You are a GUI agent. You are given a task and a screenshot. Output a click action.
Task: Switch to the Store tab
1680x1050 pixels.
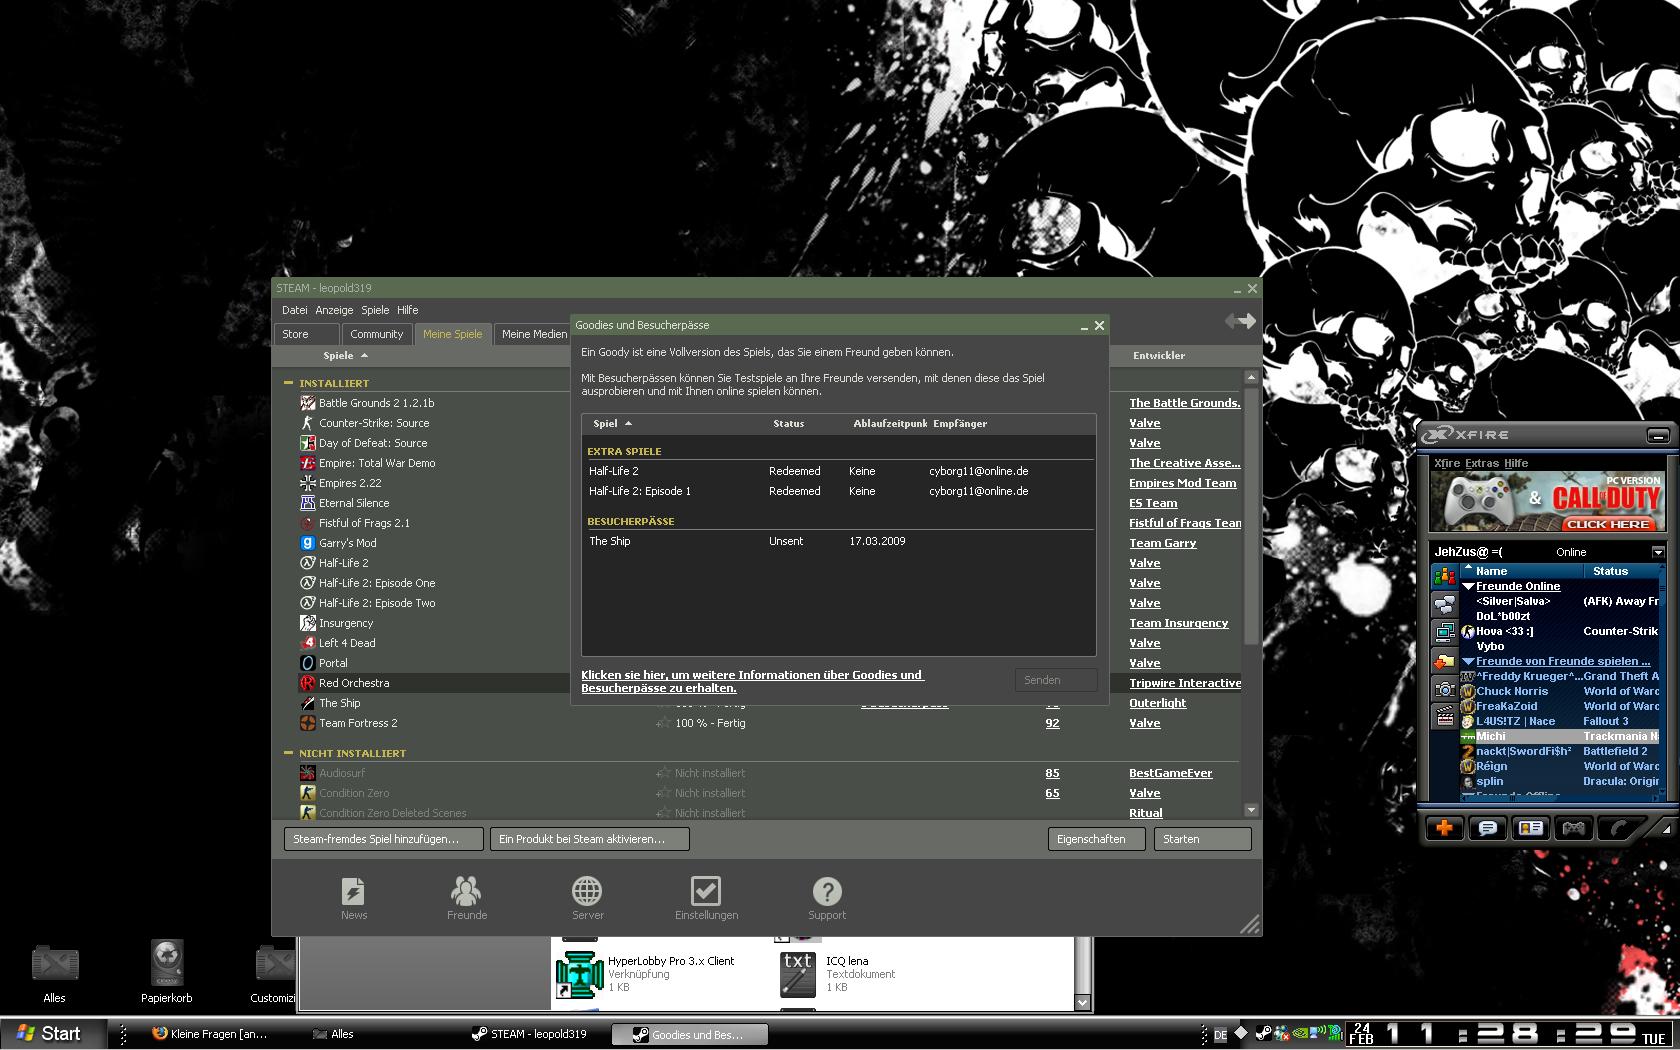pos(306,334)
